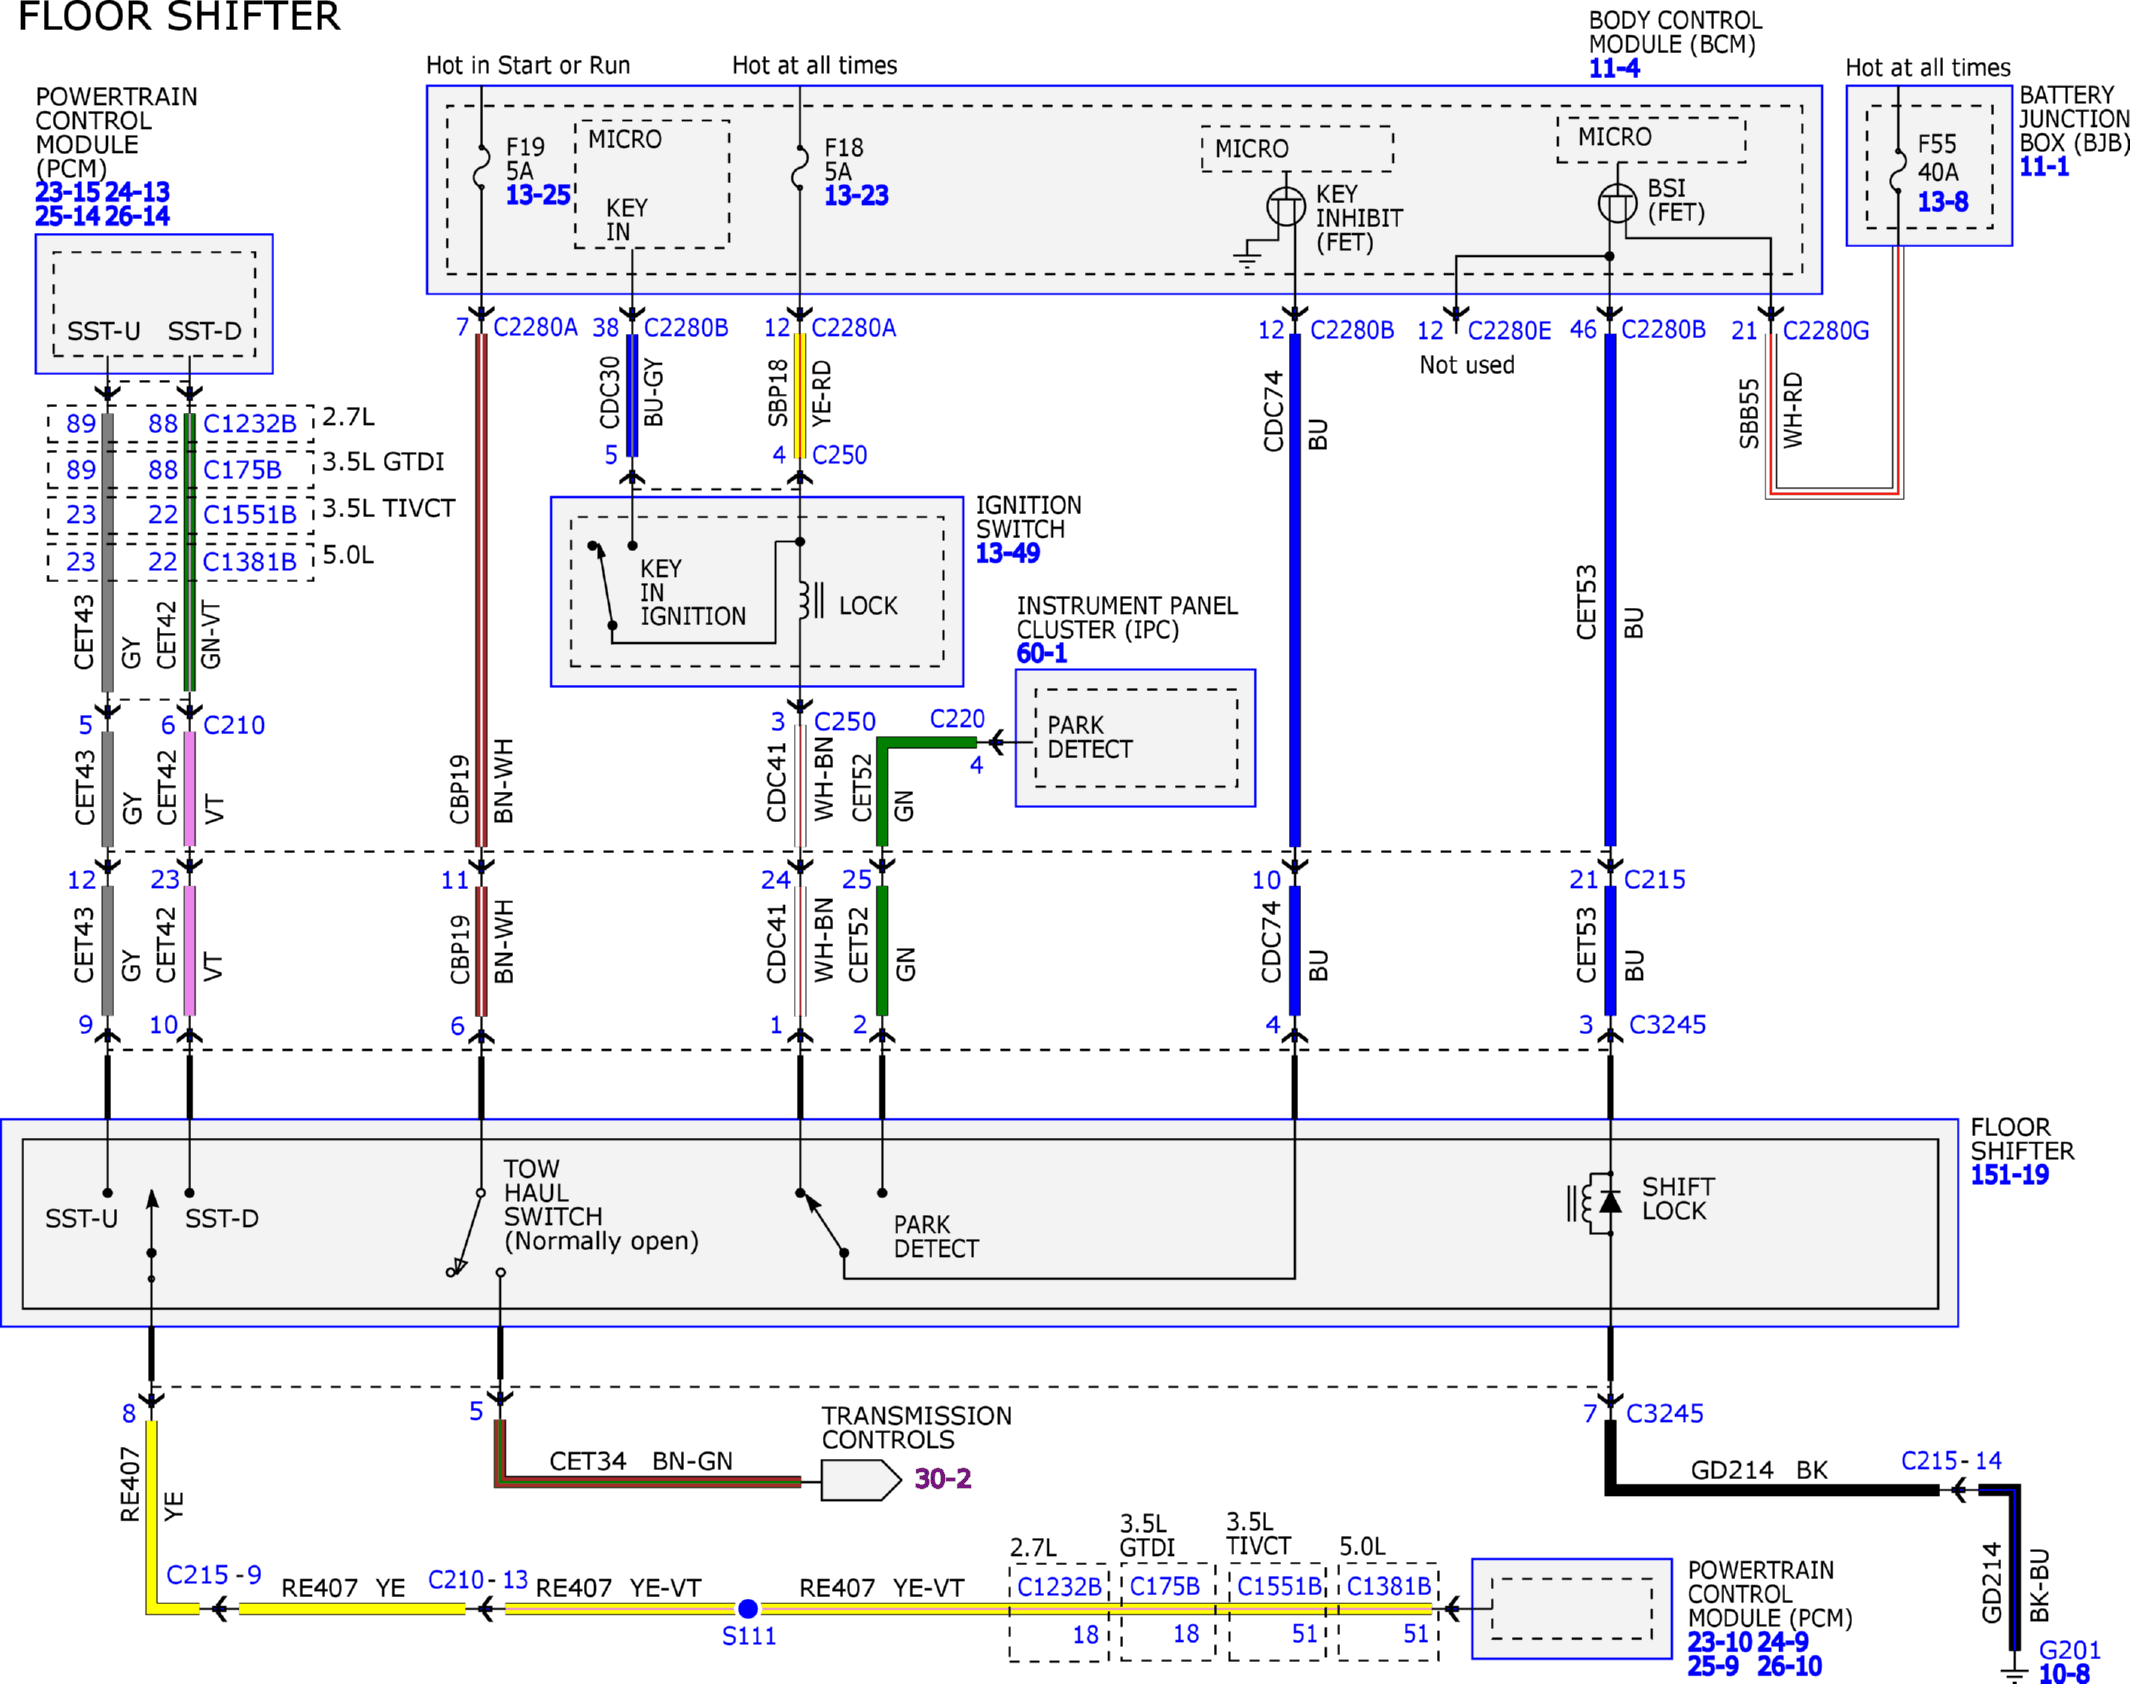This screenshot has width=2130, height=1684.
Task: Click the ignition Lock coil symbol
Action: 810,600
